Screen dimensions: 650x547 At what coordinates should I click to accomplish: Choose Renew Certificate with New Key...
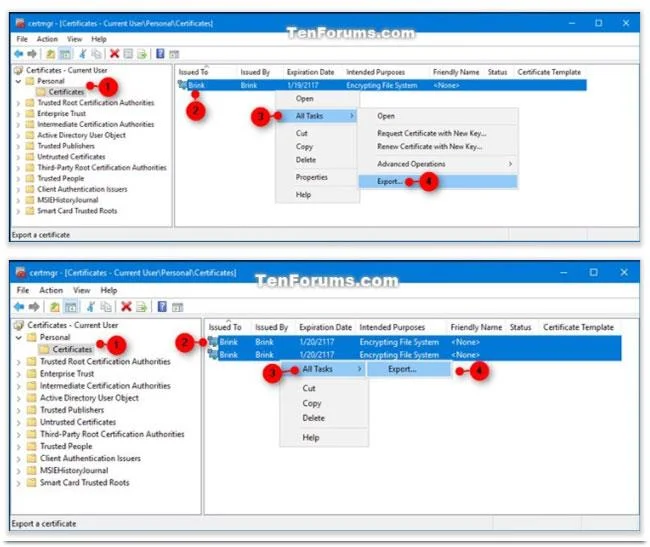coord(429,147)
